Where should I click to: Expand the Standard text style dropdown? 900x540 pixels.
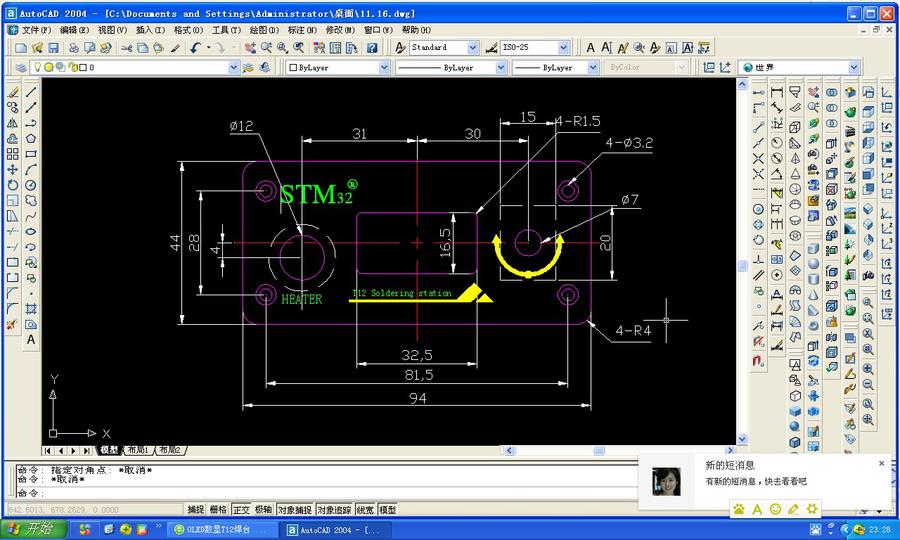pyautogui.click(x=472, y=48)
